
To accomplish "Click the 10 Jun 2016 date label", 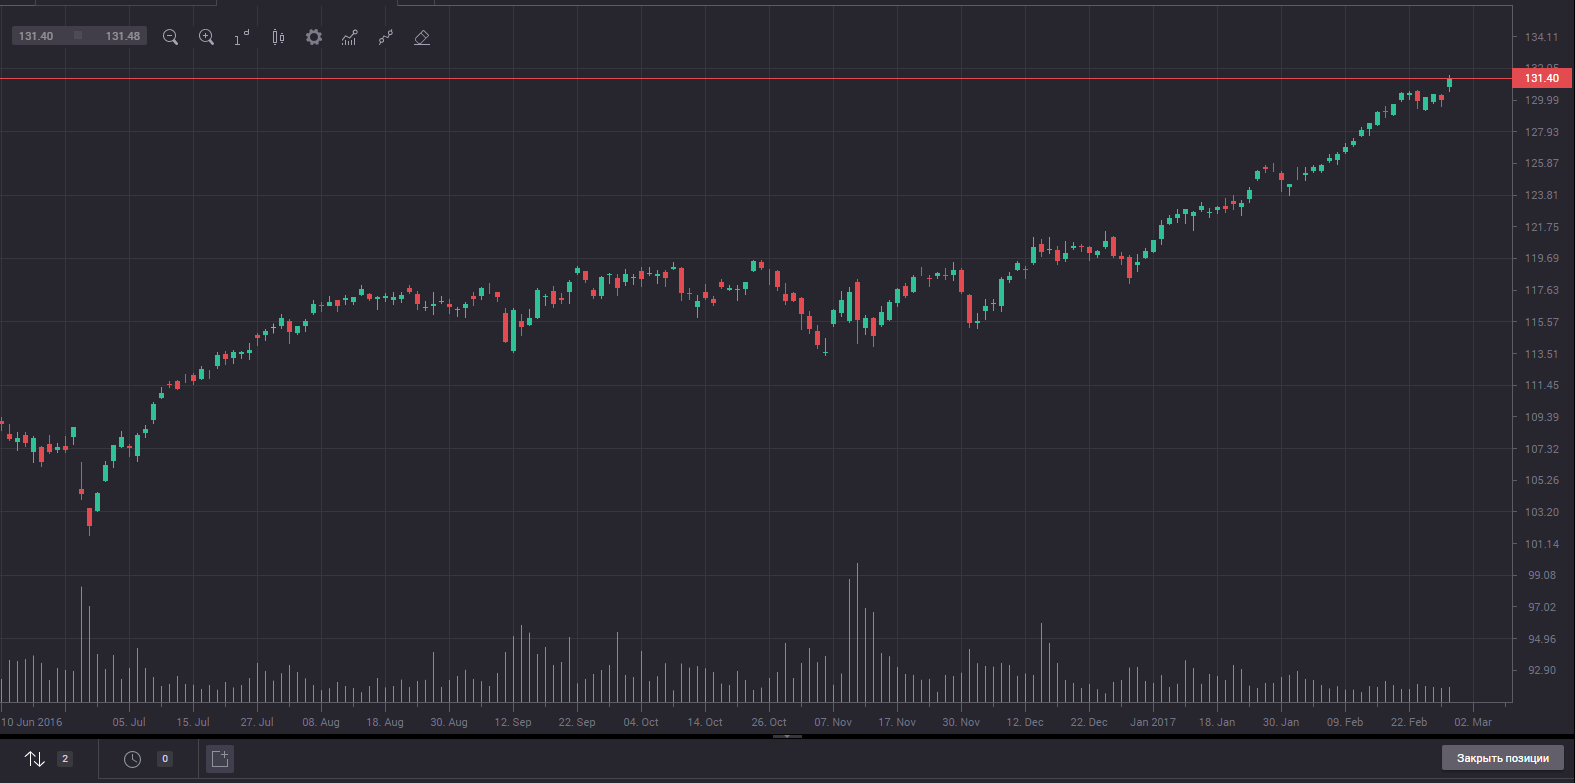I will pyautogui.click(x=32, y=722).
